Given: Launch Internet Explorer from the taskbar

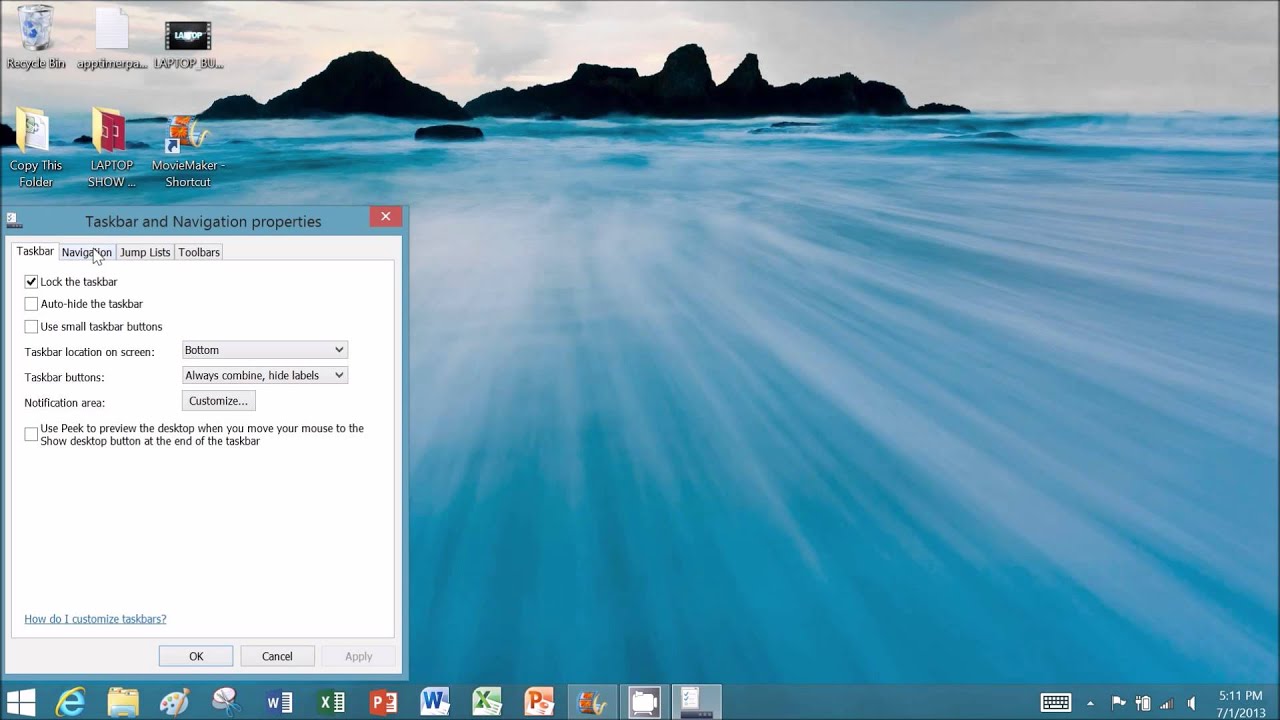Looking at the screenshot, I should coord(71,702).
